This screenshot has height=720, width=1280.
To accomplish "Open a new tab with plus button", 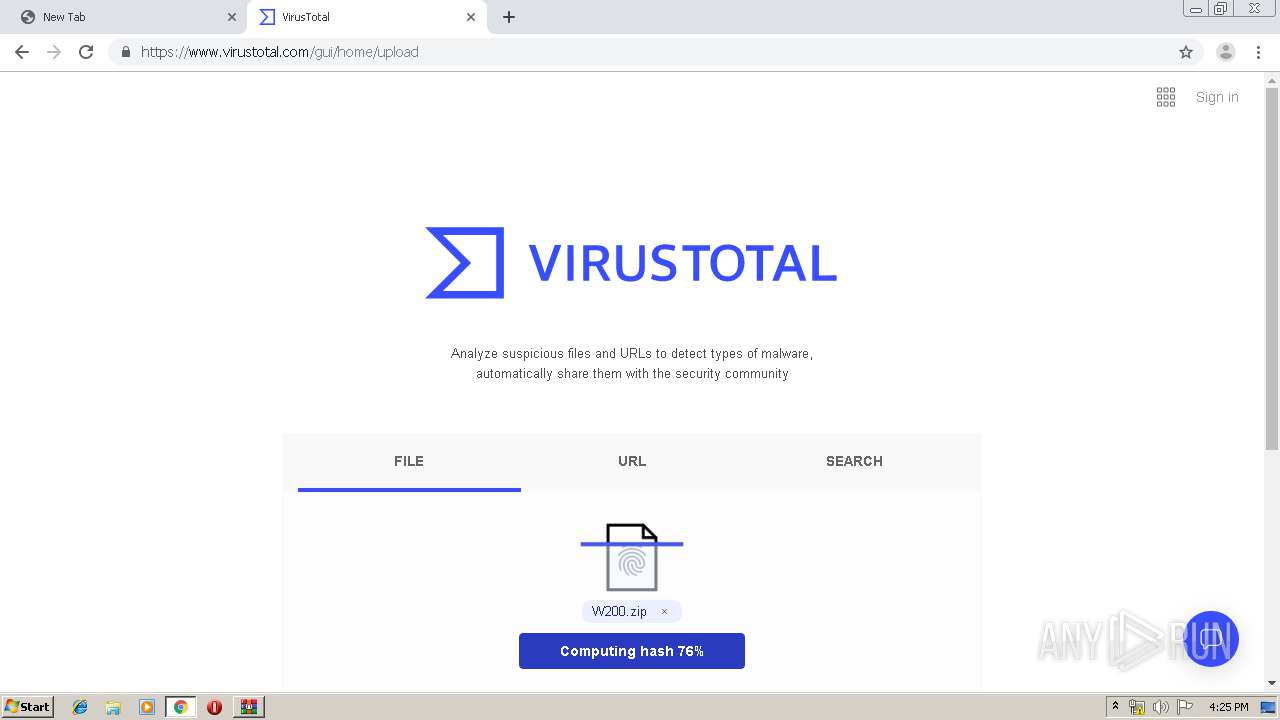I will click(509, 17).
